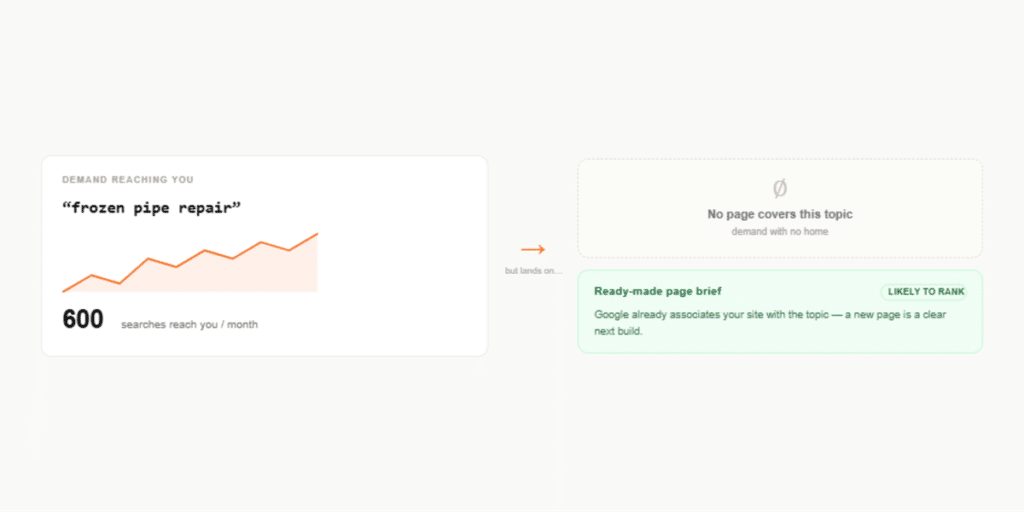Click the "No page covers this topic" heading
The height and width of the screenshot is (512, 1024).
point(780,214)
